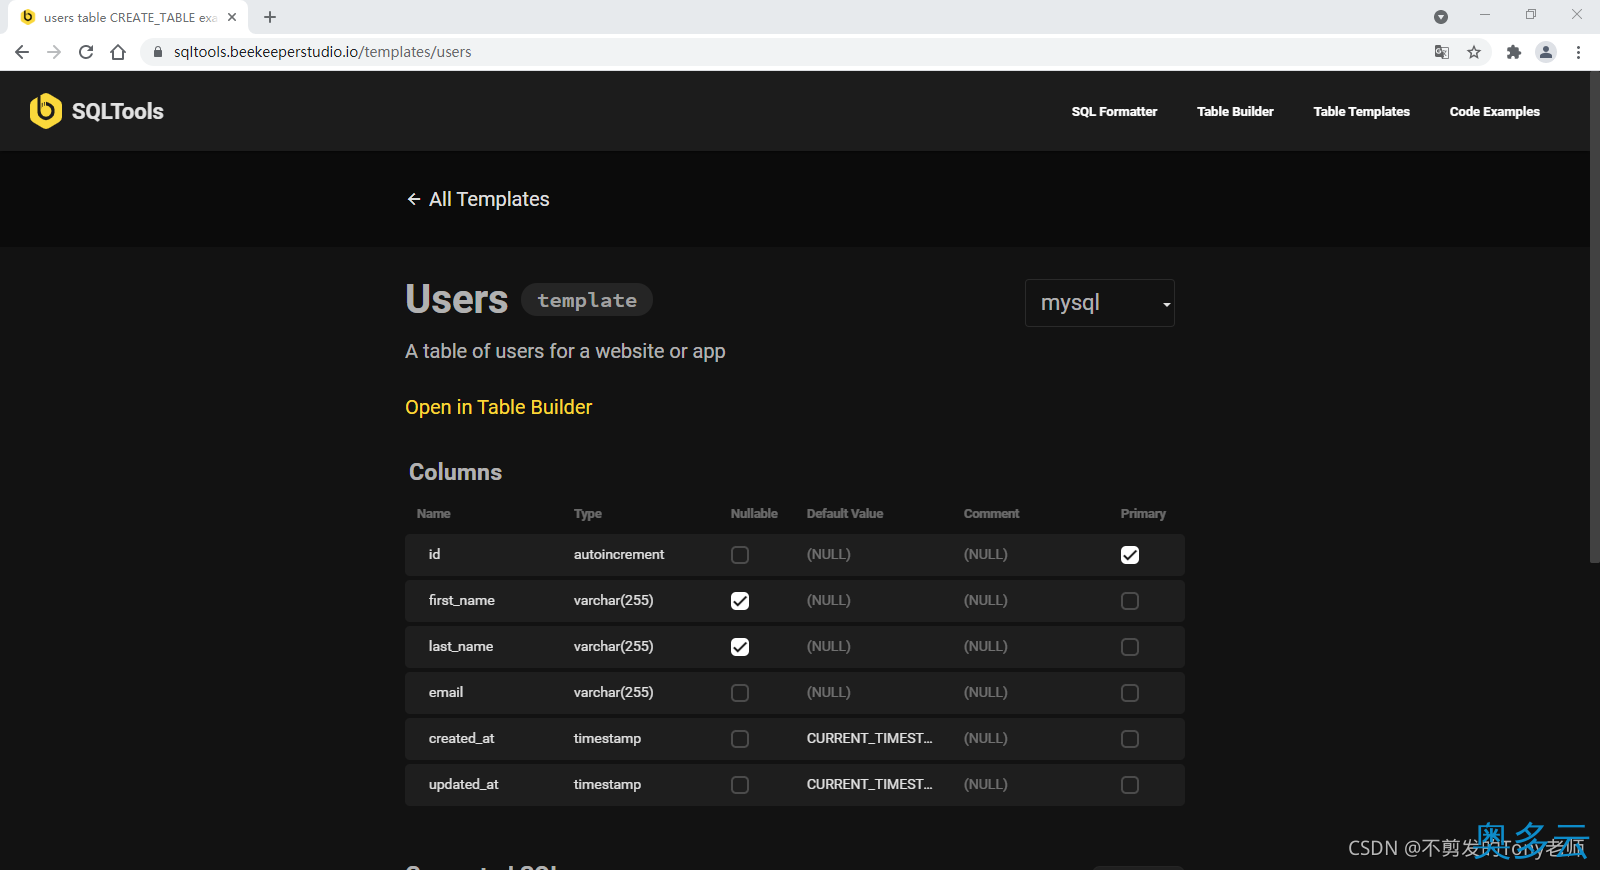
Task: Reload the page with refresh icon
Action: pos(86,52)
